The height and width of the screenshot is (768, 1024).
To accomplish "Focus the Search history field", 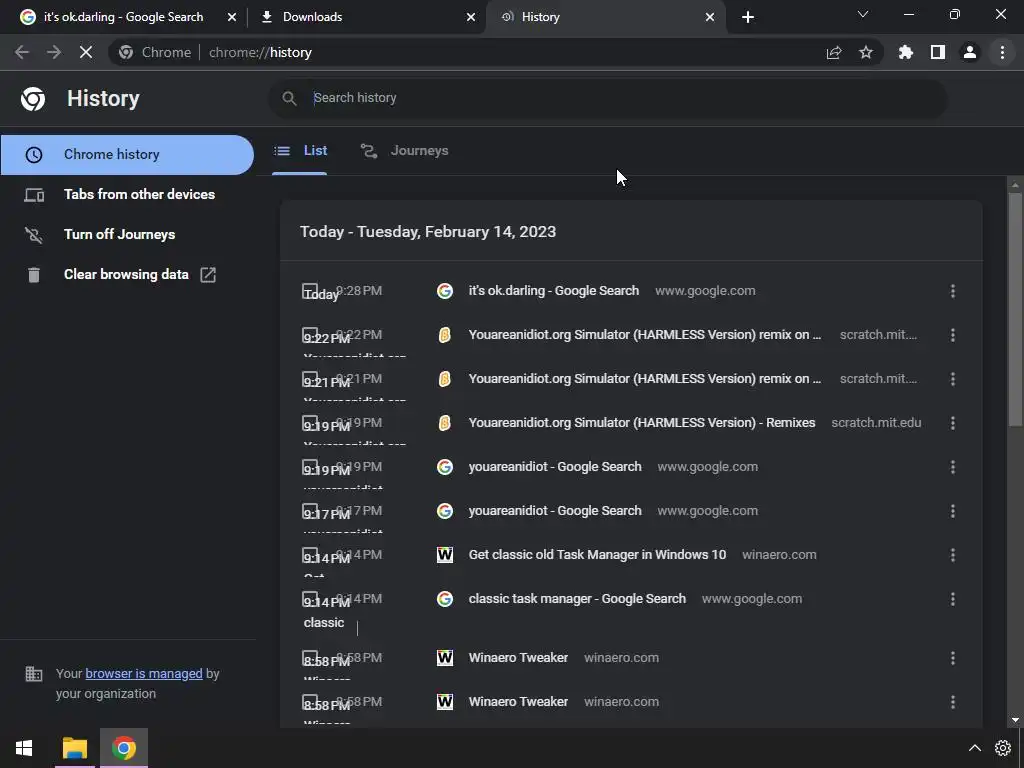I will coord(607,98).
